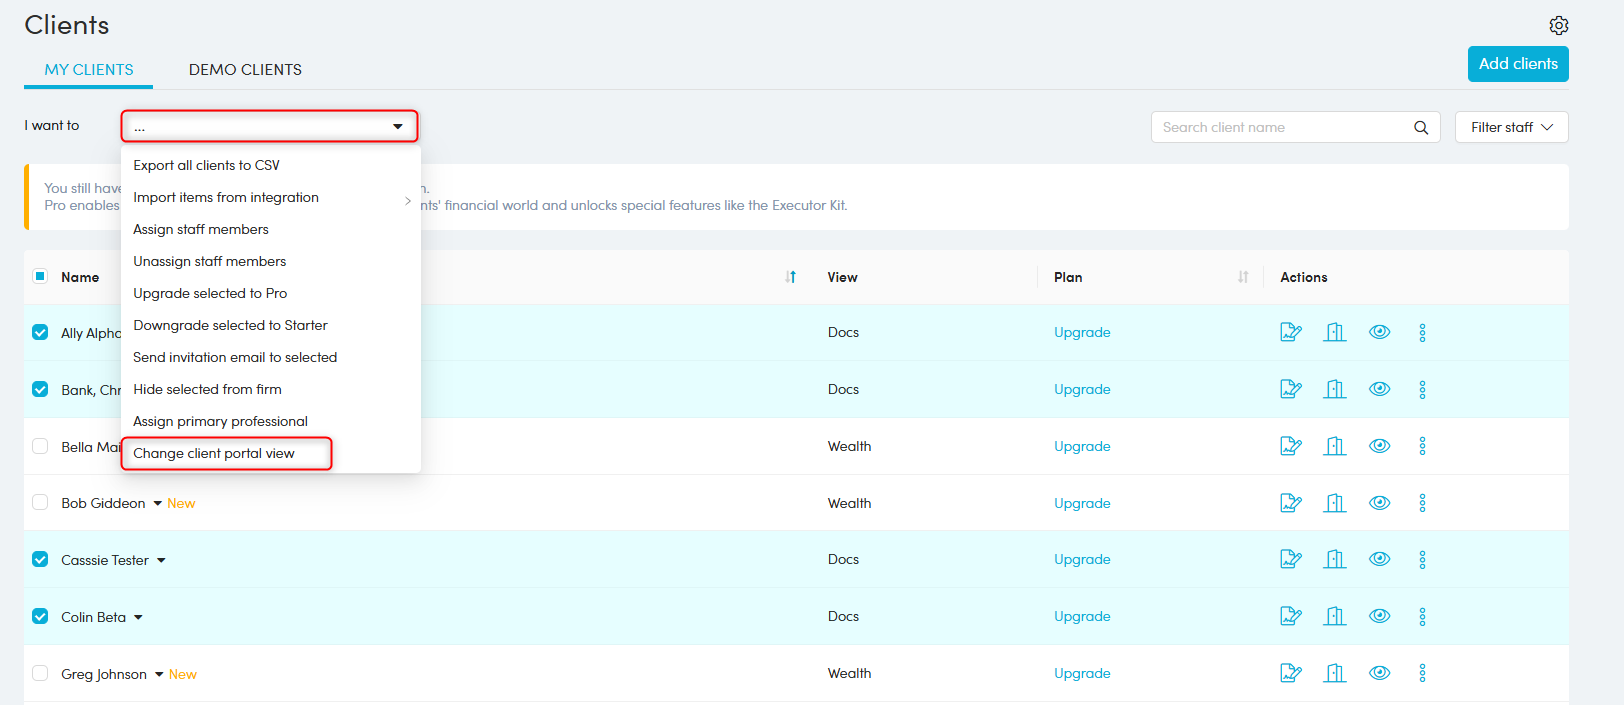Image resolution: width=1624 pixels, height=705 pixels.
Task: Click the search magnifier icon
Action: click(1420, 127)
